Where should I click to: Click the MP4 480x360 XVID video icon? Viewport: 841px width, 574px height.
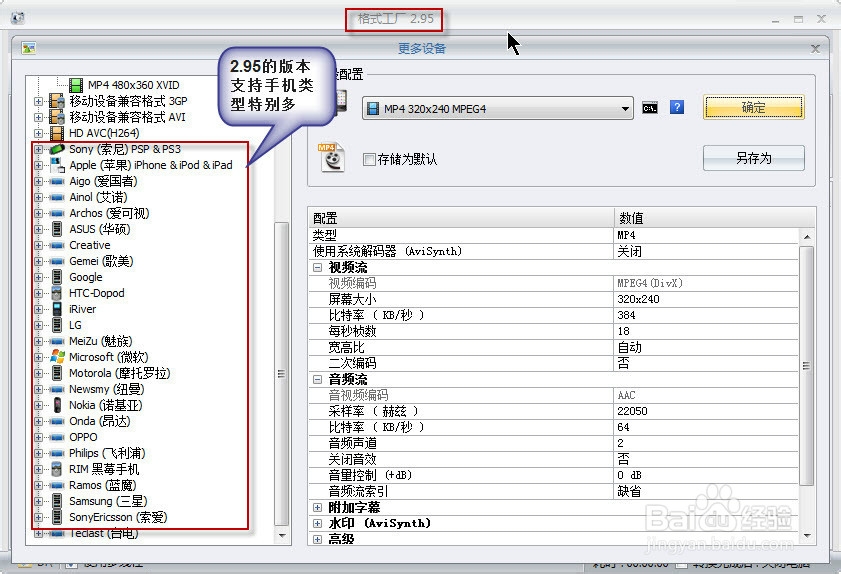tap(76, 85)
